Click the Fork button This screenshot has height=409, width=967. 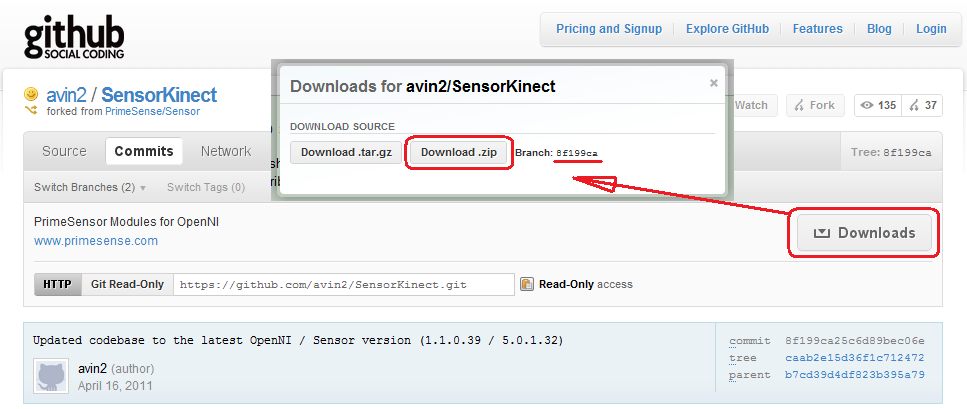click(815, 105)
